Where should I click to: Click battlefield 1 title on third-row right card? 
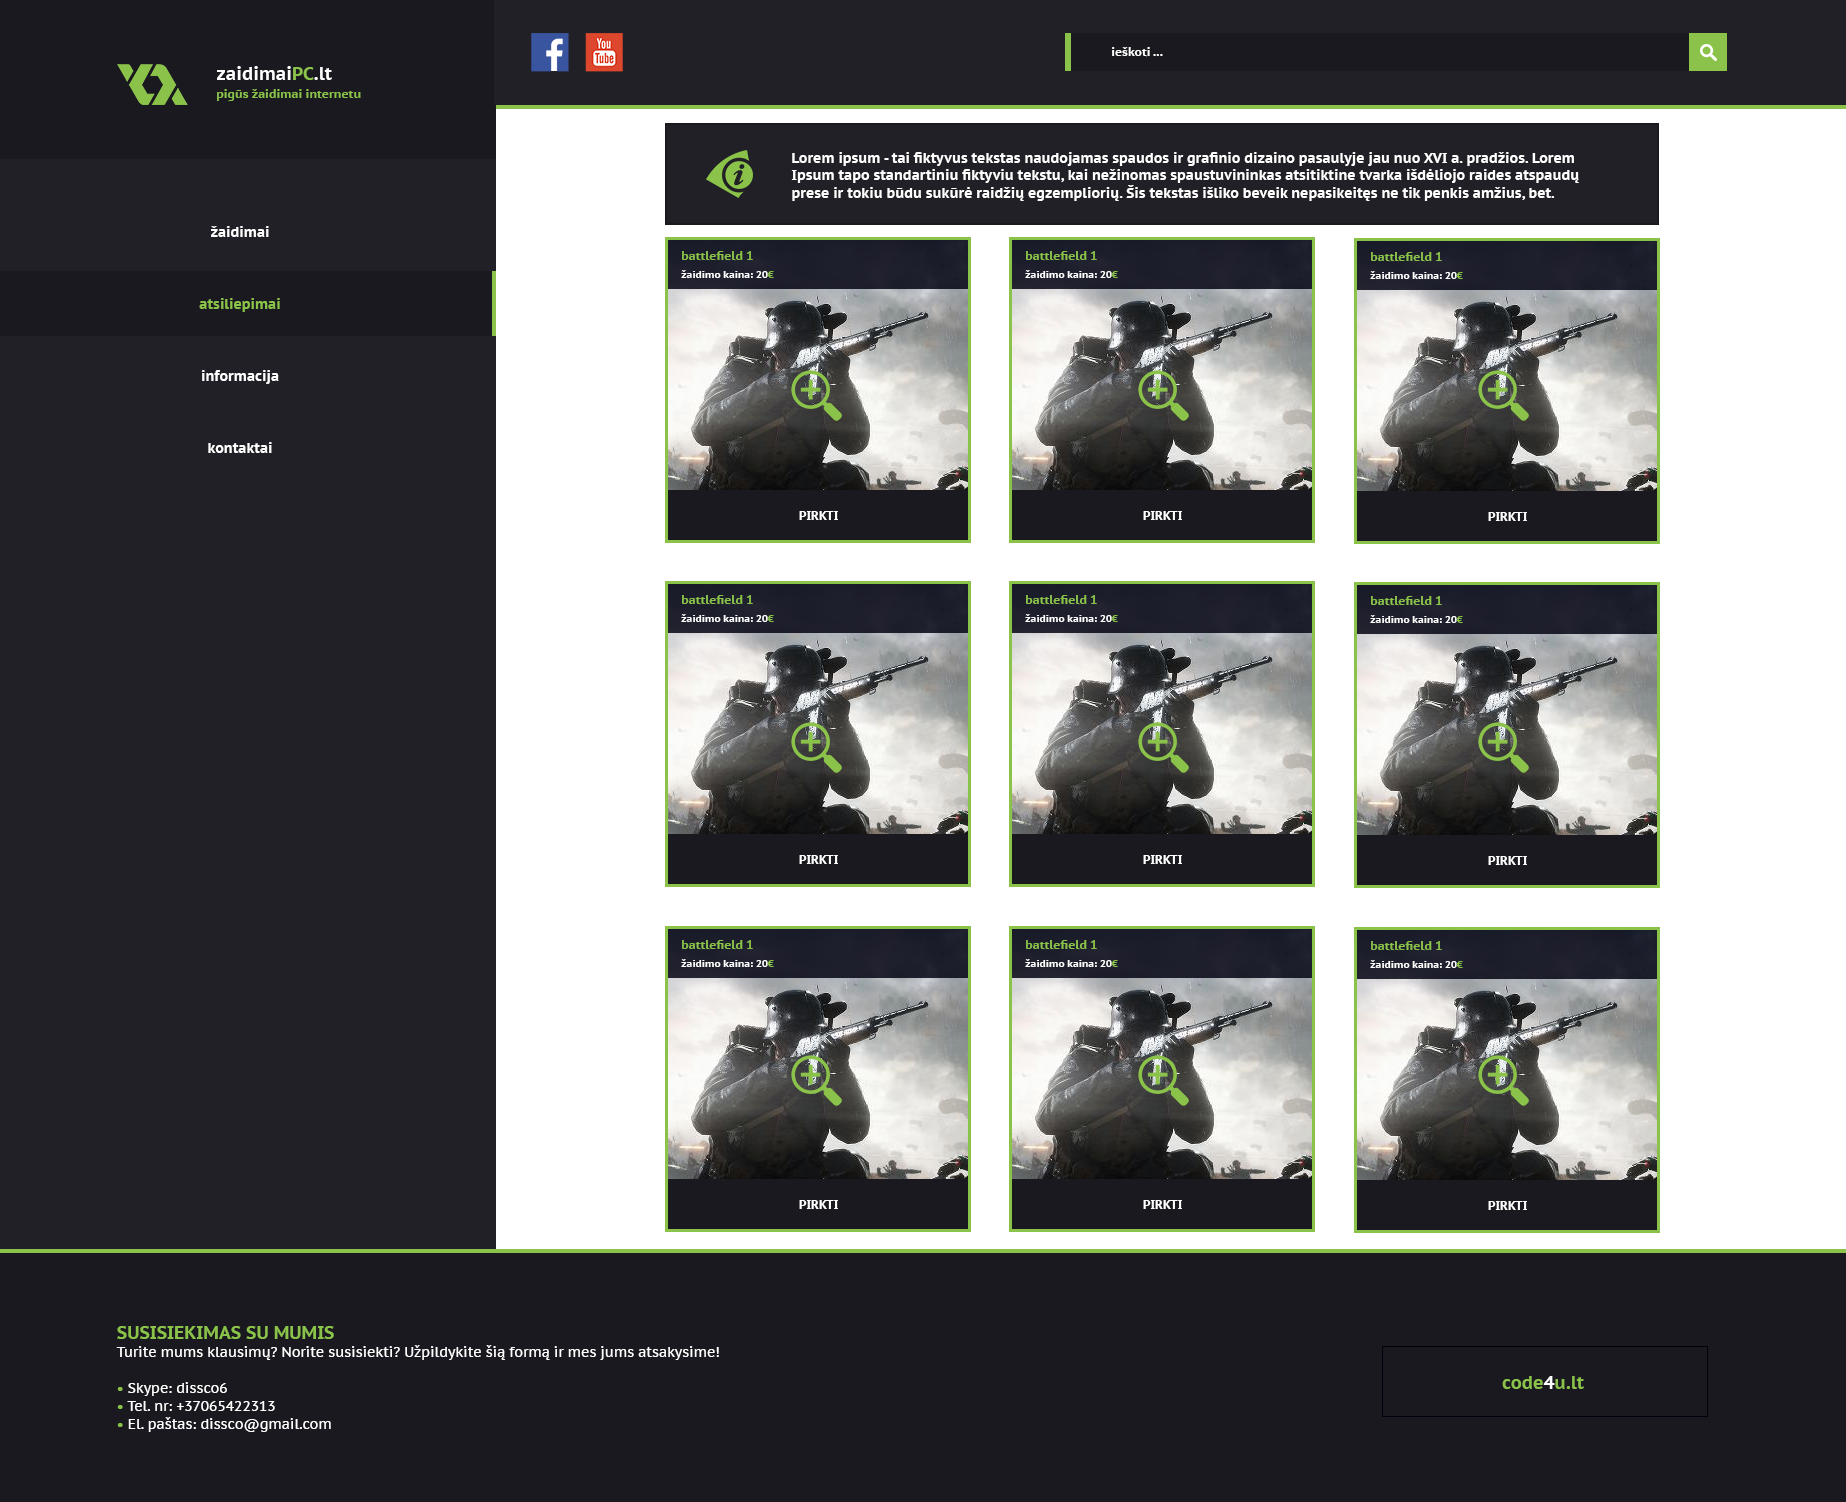[1406, 946]
